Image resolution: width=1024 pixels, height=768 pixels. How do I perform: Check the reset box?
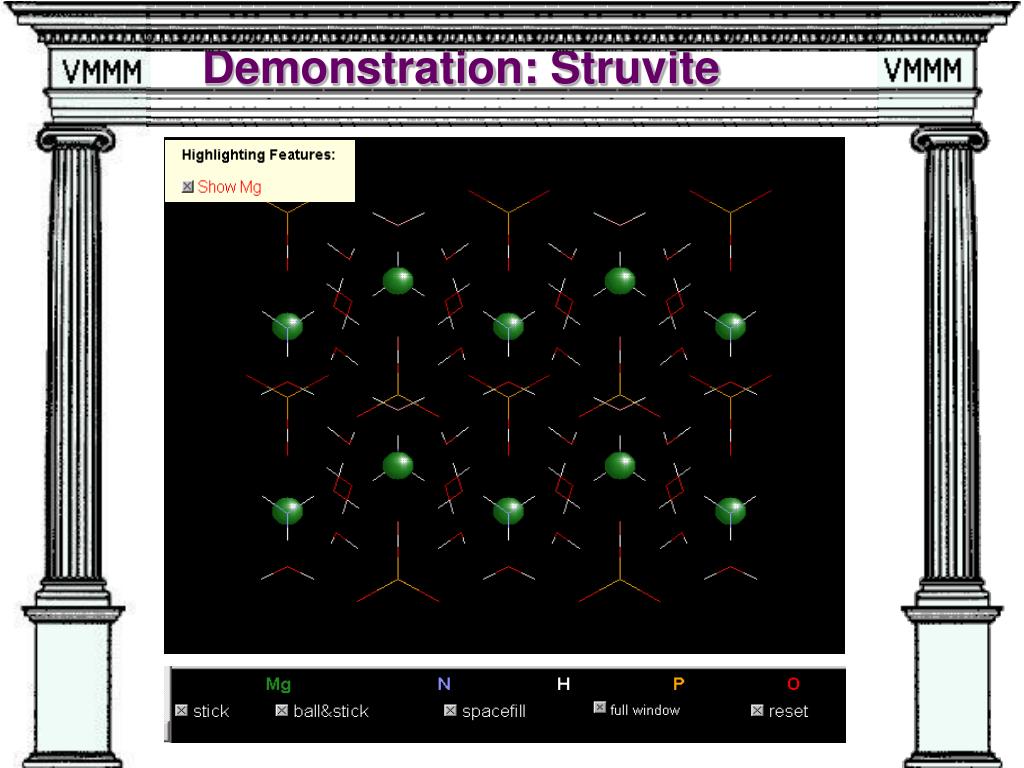(x=757, y=711)
